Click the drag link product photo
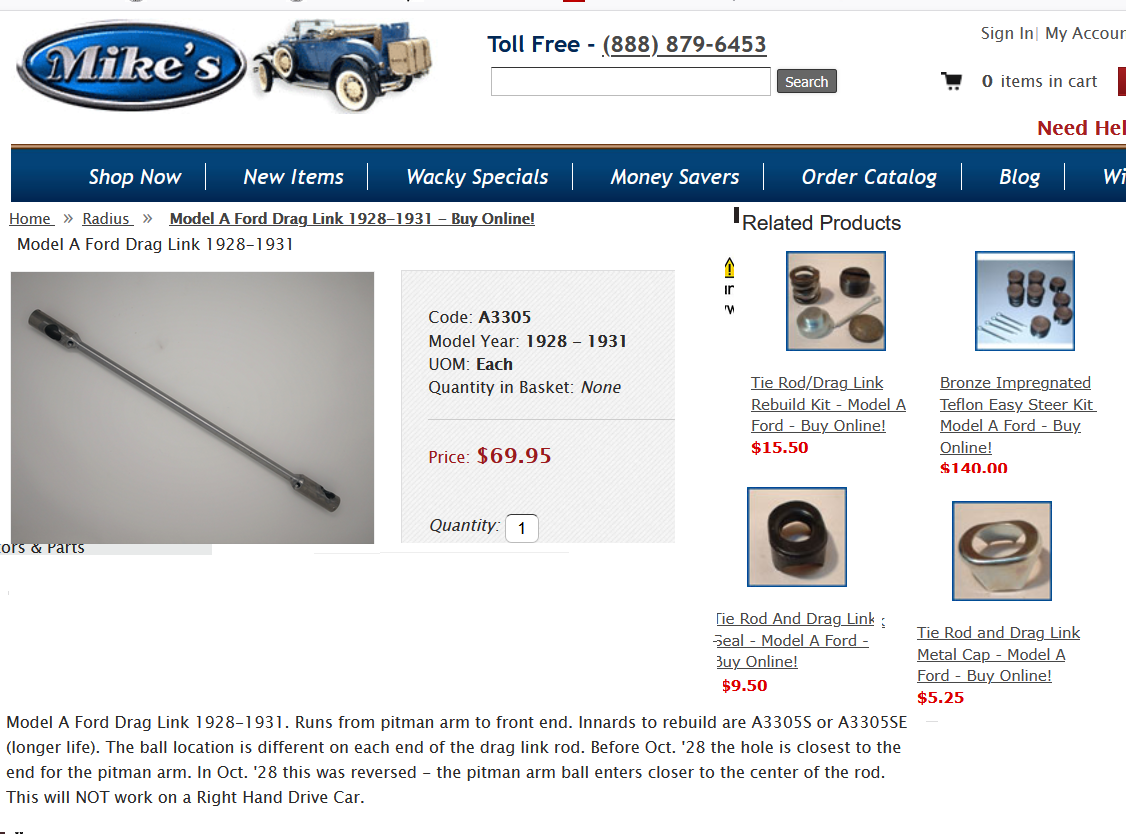 pos(192,408)
